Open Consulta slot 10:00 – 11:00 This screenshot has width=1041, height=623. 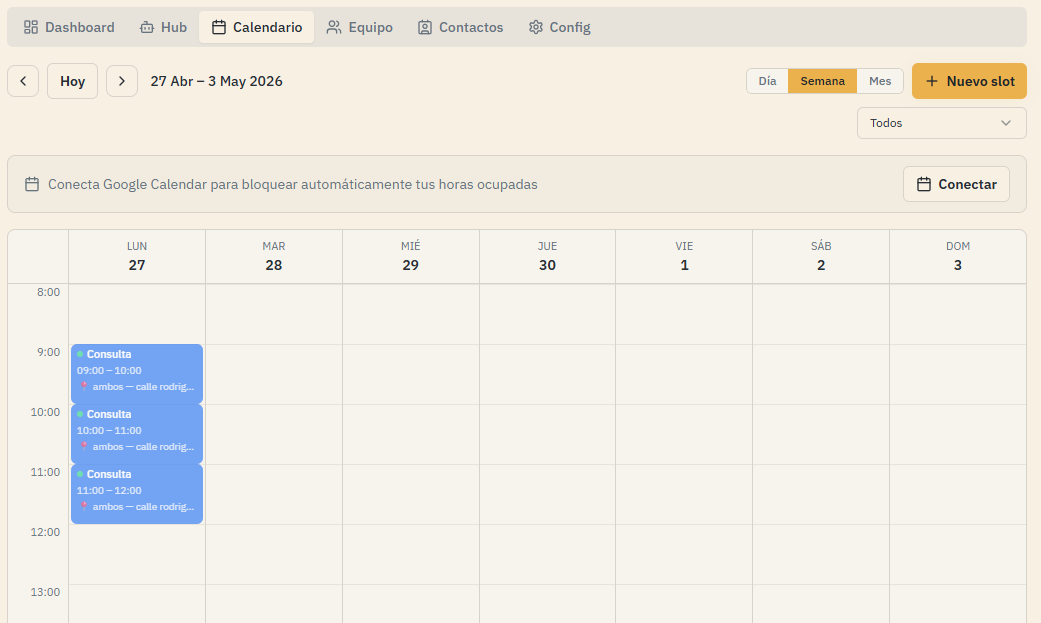click(x=137, y=434)
